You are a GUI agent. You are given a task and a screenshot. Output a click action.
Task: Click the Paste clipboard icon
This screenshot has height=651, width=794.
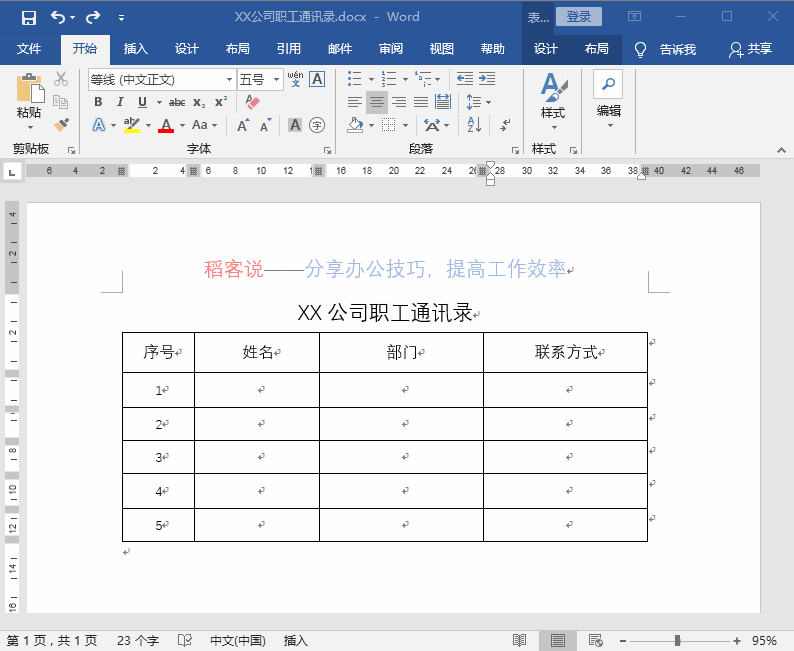(30, 89)
